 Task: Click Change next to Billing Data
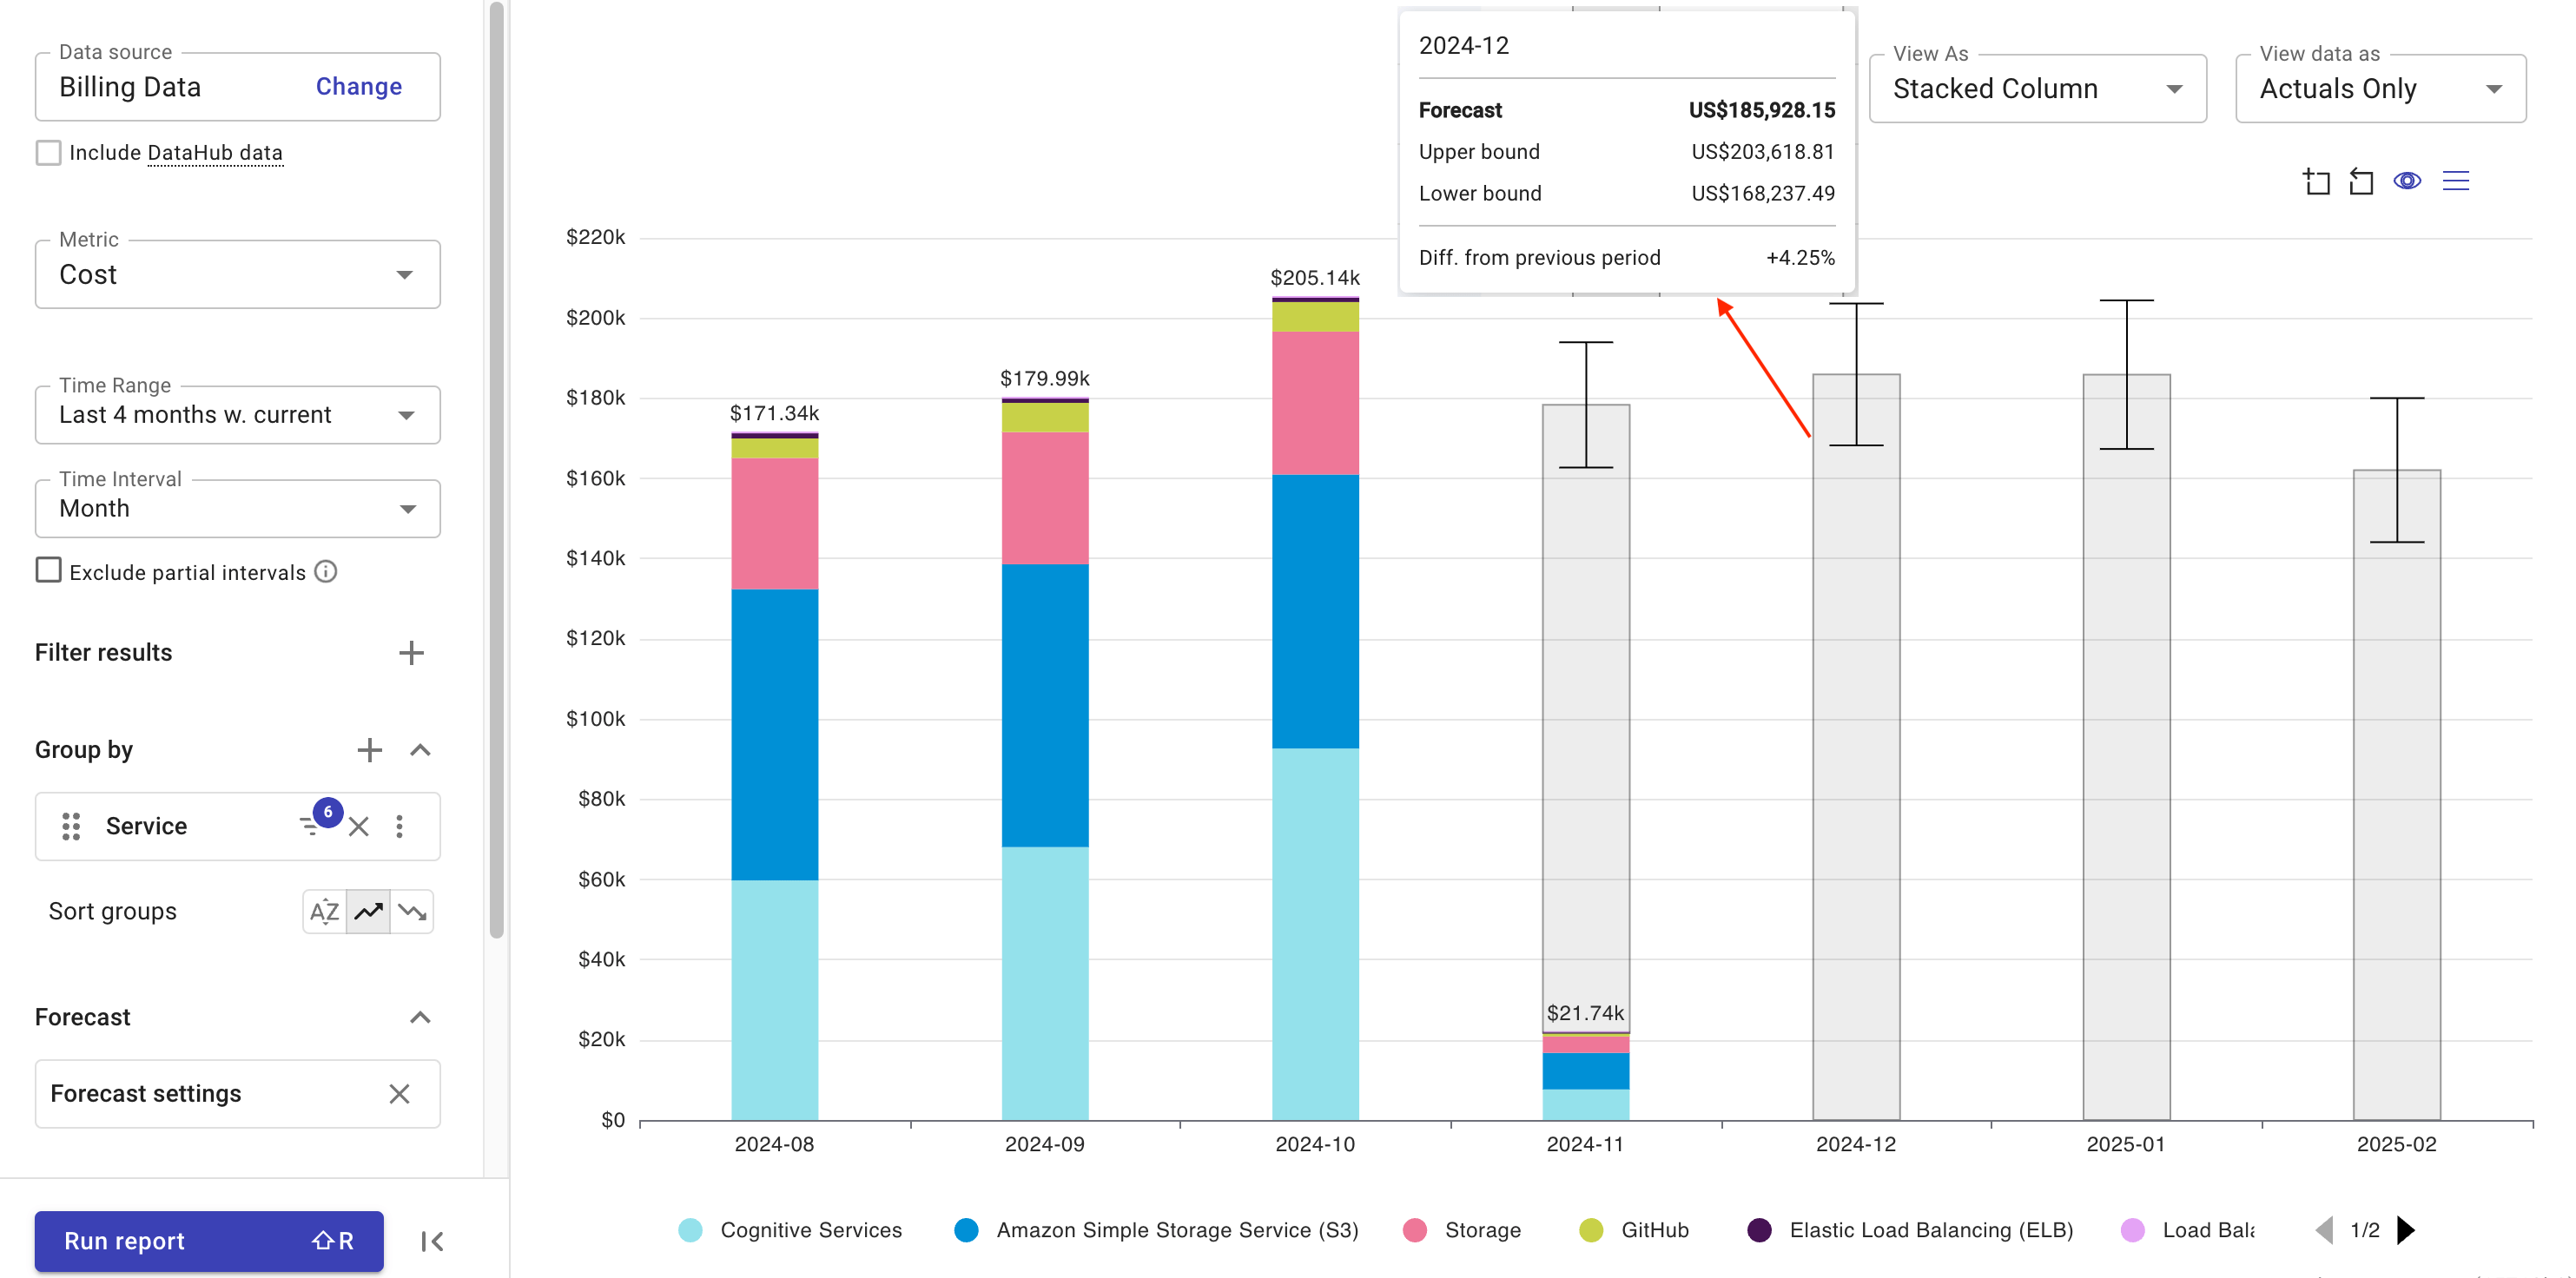[x=357, y=86]
